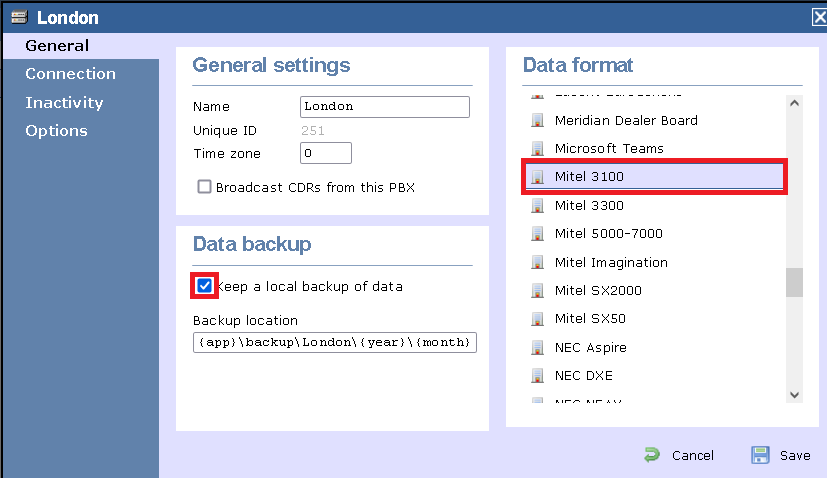Click the data format list's down arrow
827x478 pixels.
click(794, 395)
